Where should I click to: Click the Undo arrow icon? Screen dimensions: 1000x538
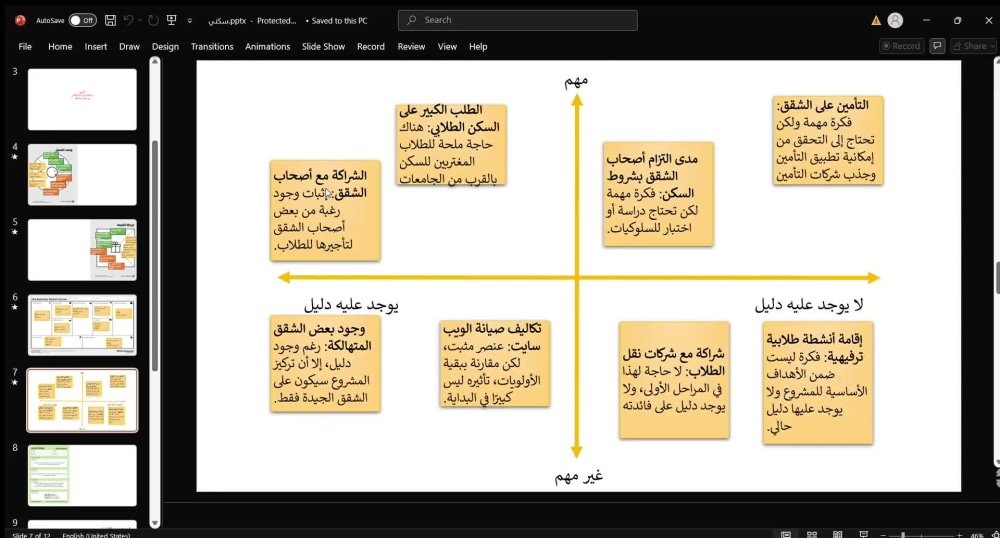(x=128, y=20)
